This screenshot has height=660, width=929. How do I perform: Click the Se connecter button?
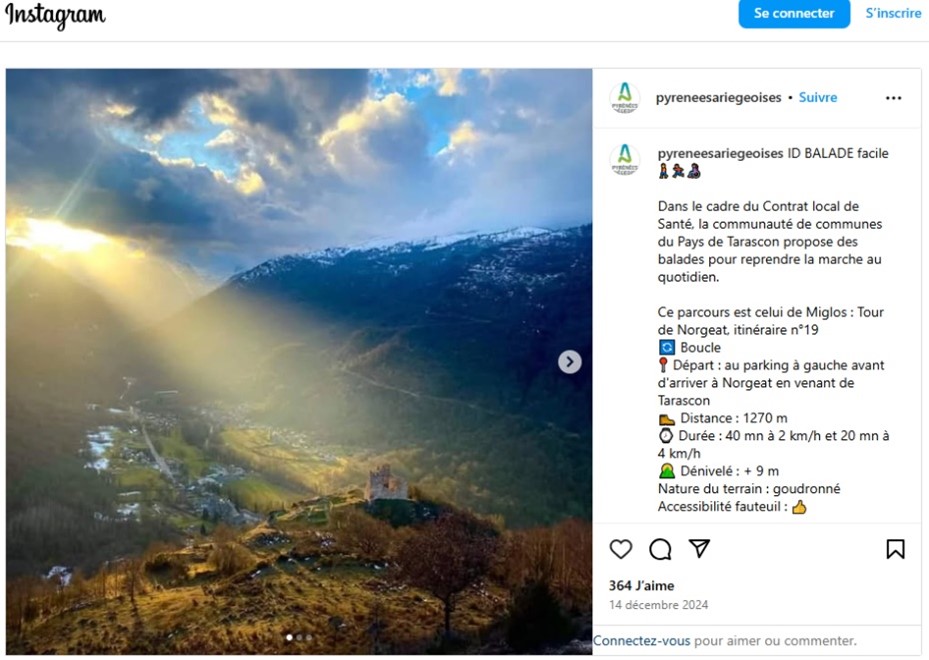click(793, 13)
